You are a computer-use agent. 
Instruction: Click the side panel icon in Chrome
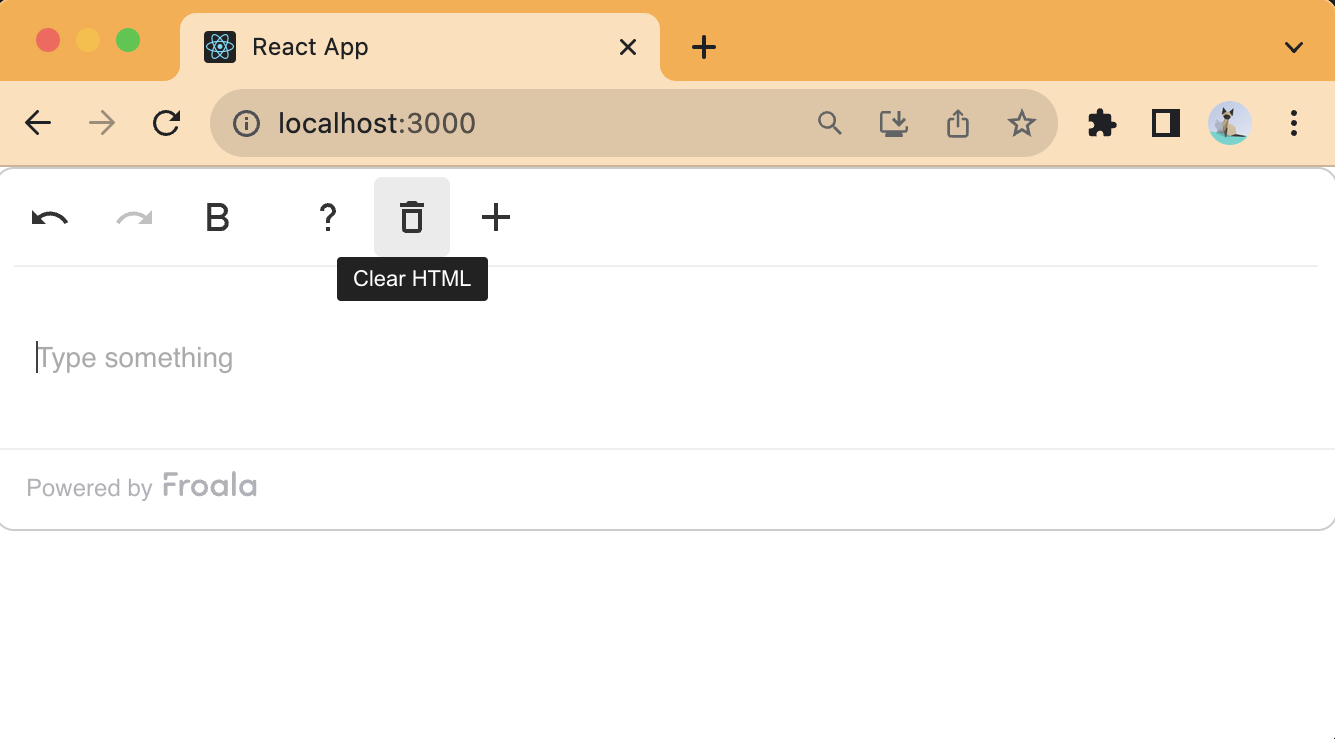tap(1164, 123)
